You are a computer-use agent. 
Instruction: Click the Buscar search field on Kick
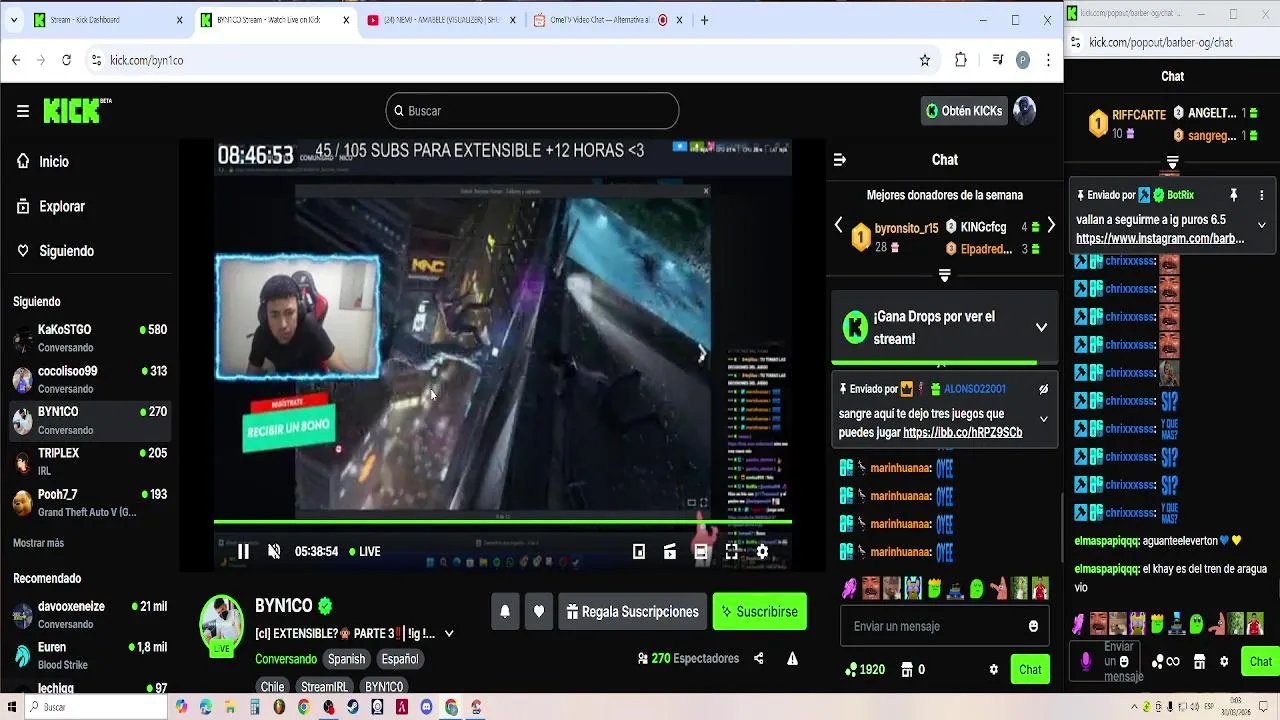click(x=532, y=111)
